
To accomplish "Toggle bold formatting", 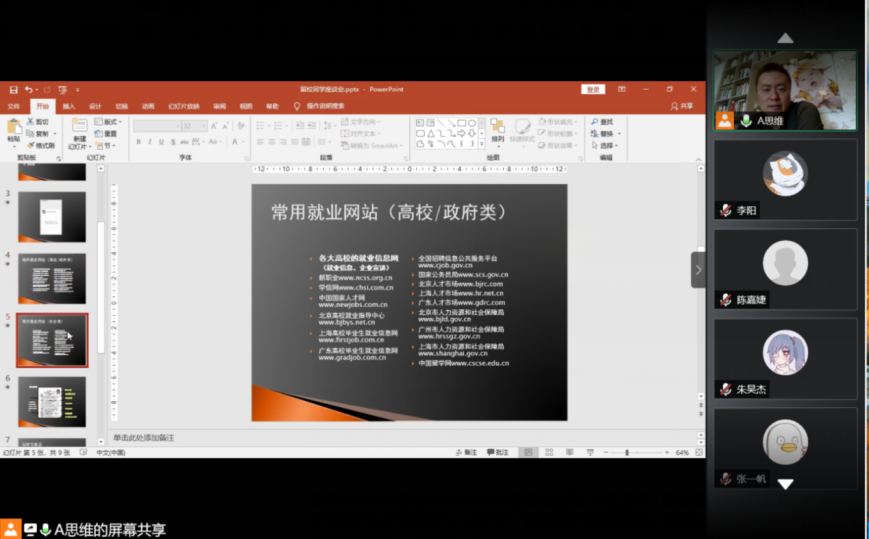I will click(x=139, y=142).
